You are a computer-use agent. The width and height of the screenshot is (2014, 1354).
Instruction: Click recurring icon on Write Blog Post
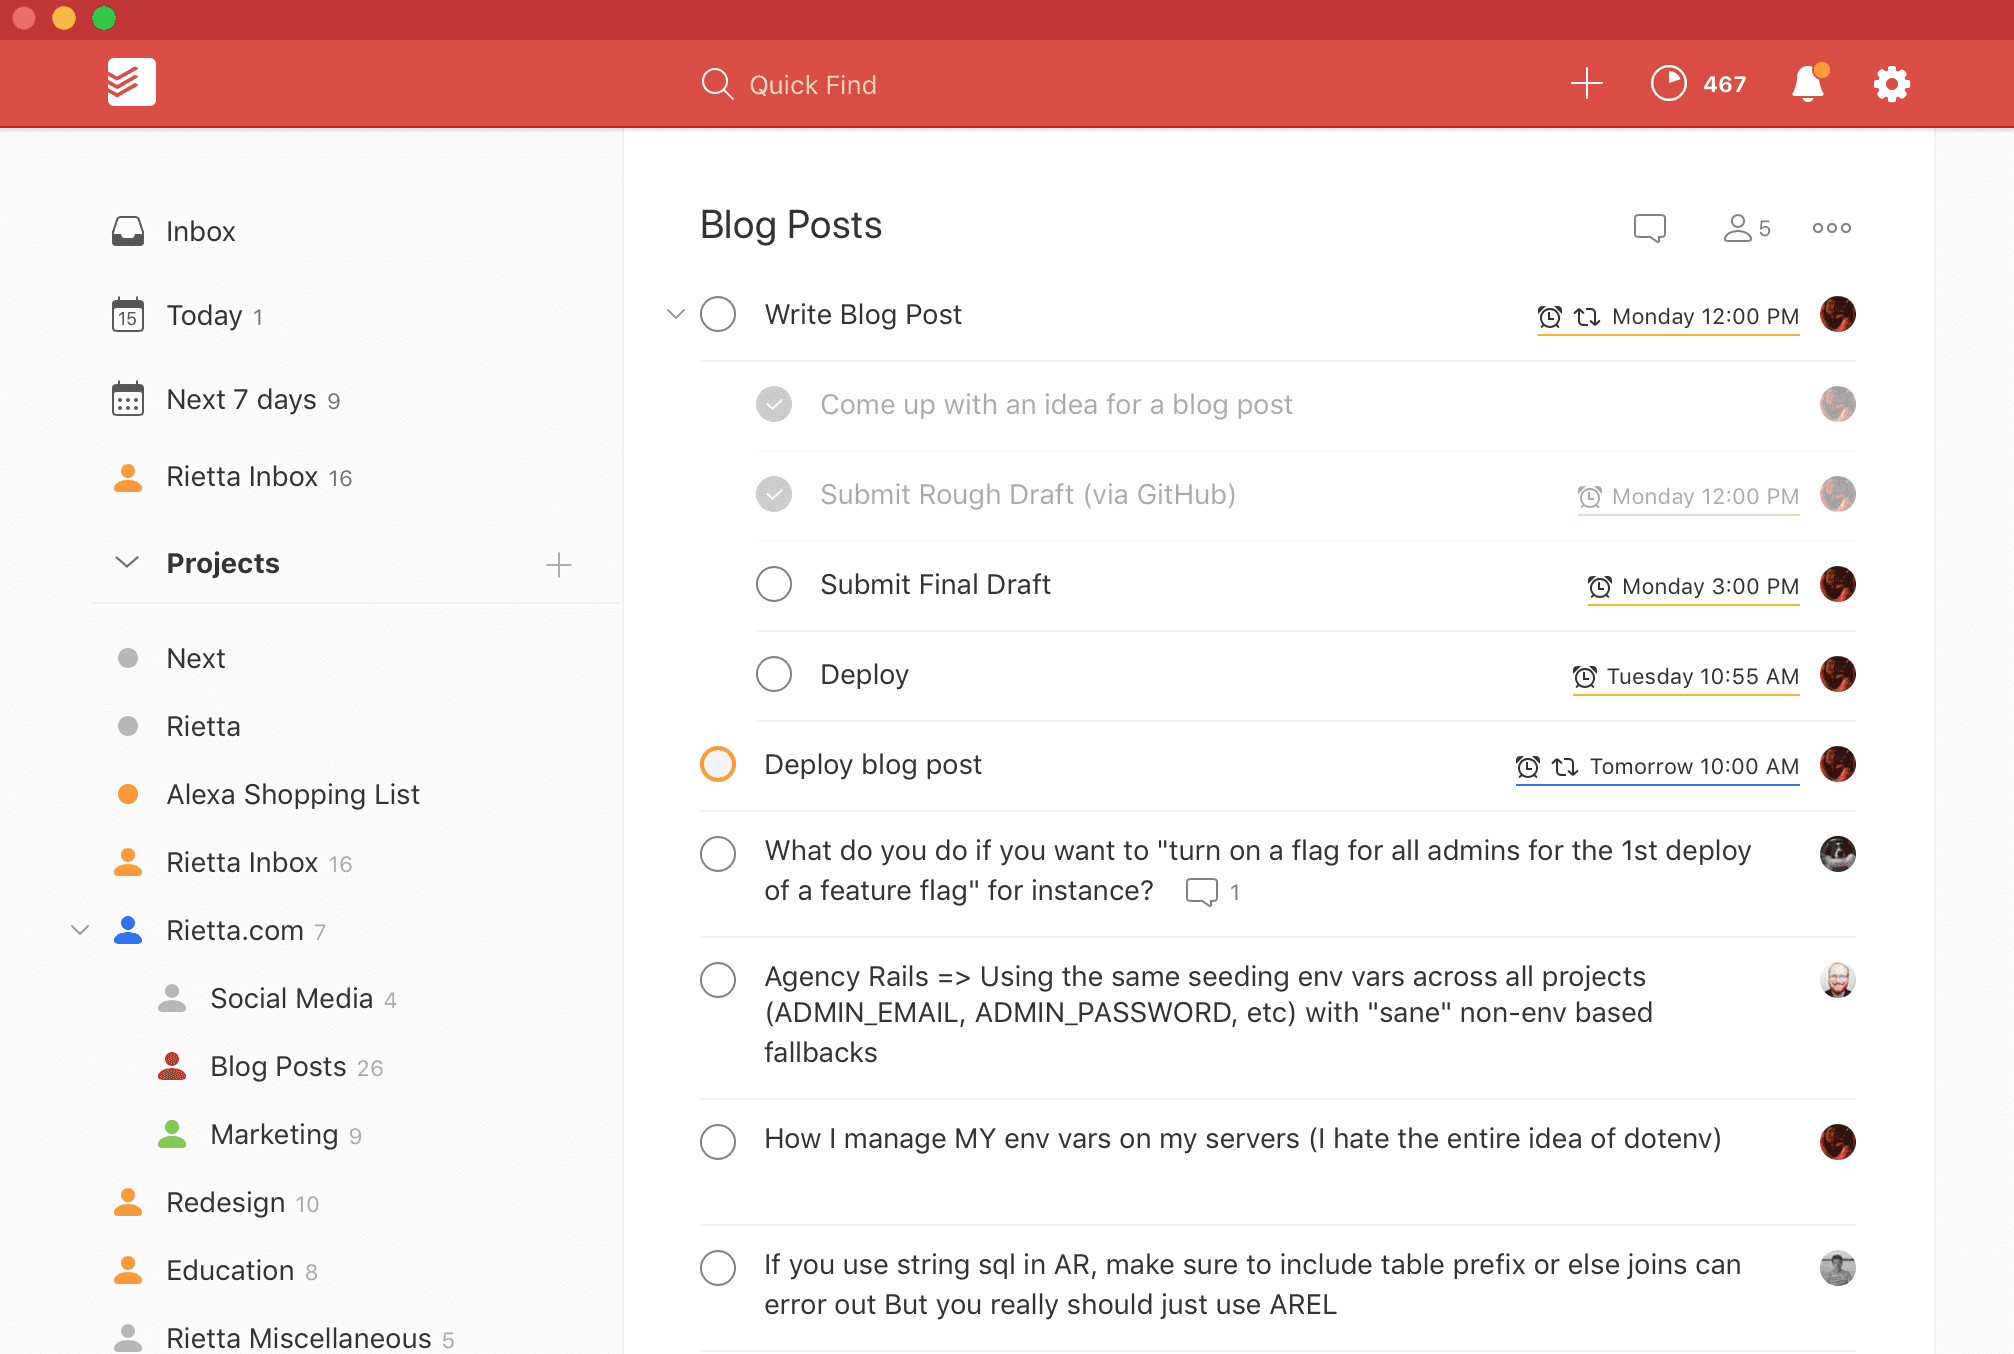1587,317
